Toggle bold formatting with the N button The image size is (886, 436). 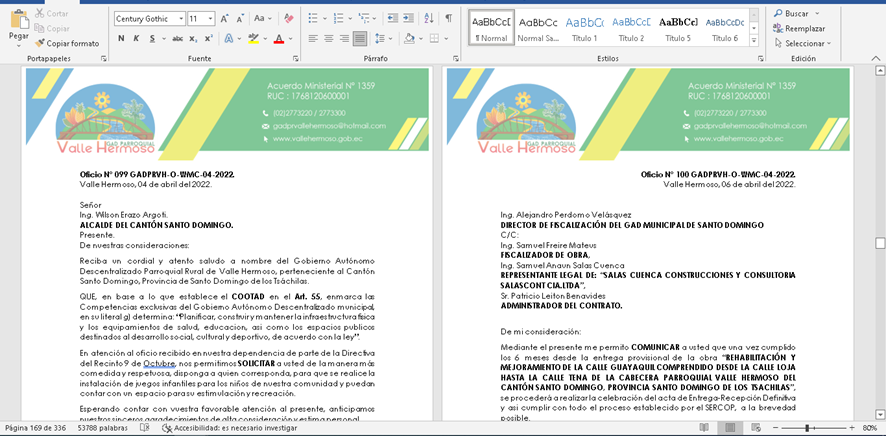click(121, 39)
